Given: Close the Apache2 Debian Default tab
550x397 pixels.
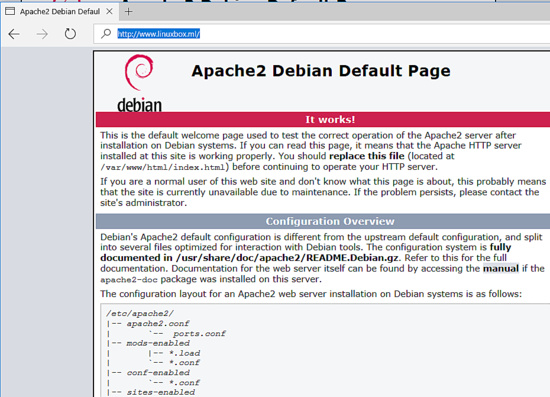Looking at the screenshot, I should point(109,11).
